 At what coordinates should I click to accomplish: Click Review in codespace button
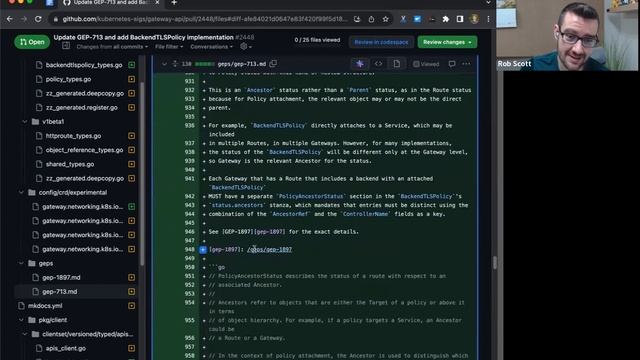pyautogui.click(x=381, y=42)
